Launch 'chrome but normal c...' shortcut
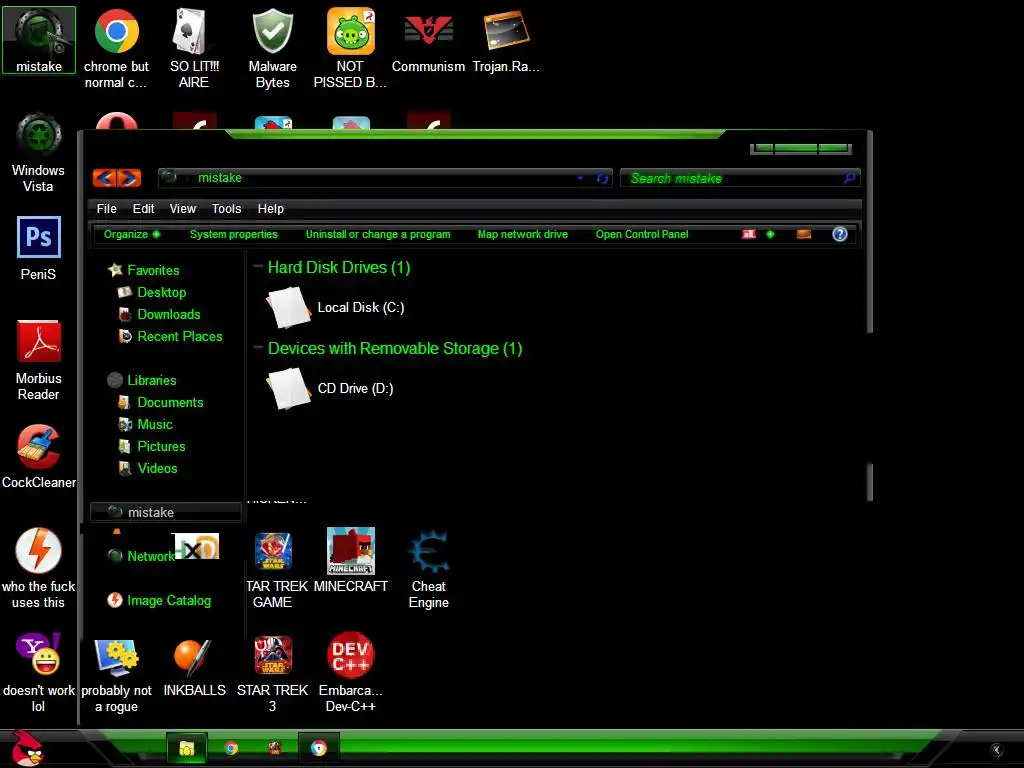 coord(116,48)
